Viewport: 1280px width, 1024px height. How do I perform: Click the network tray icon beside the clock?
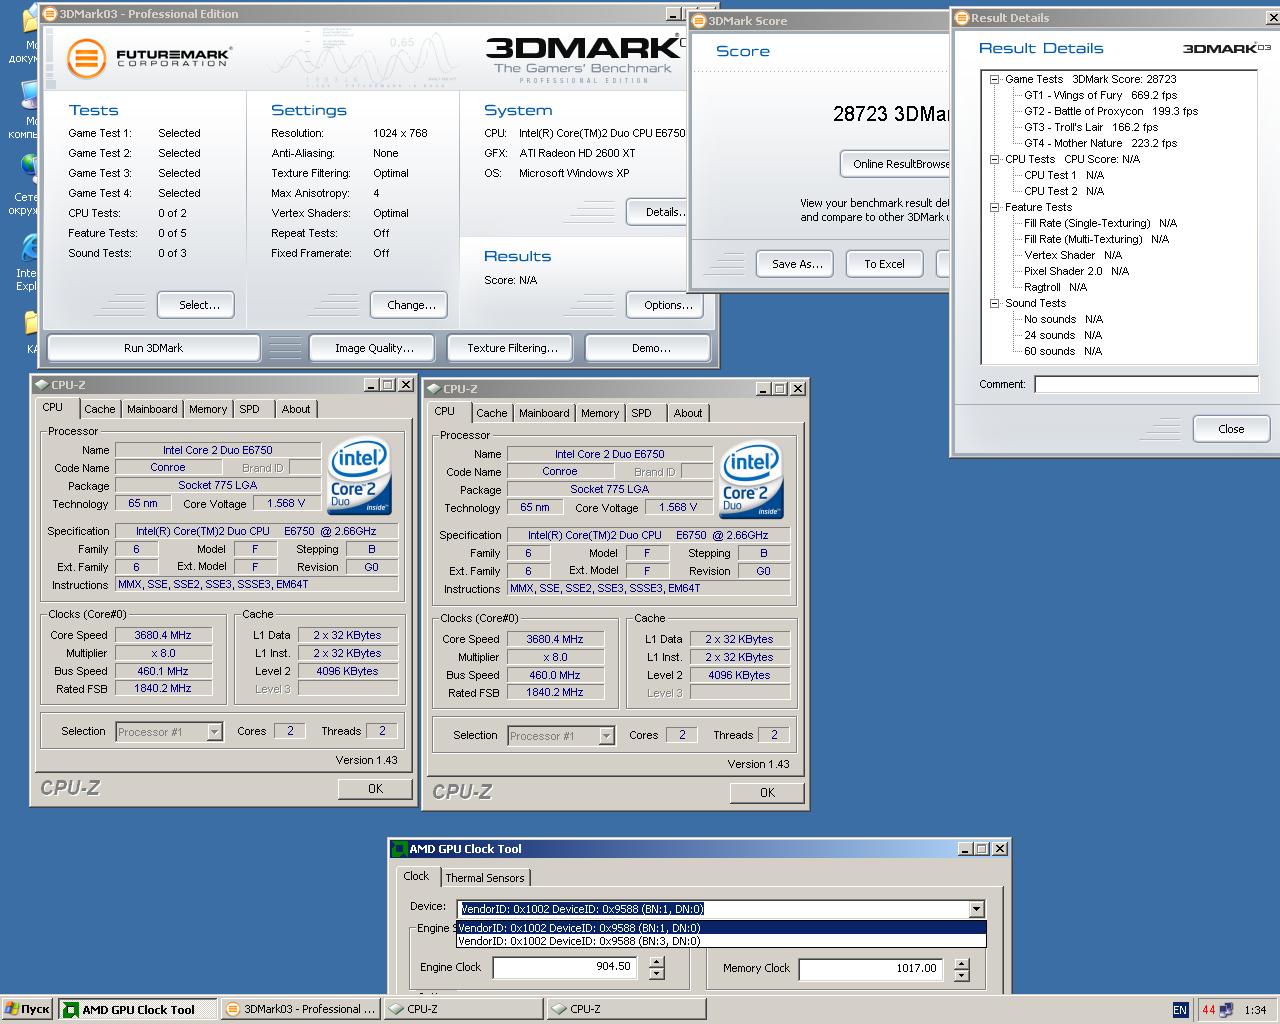[x=1227, y=1010]
